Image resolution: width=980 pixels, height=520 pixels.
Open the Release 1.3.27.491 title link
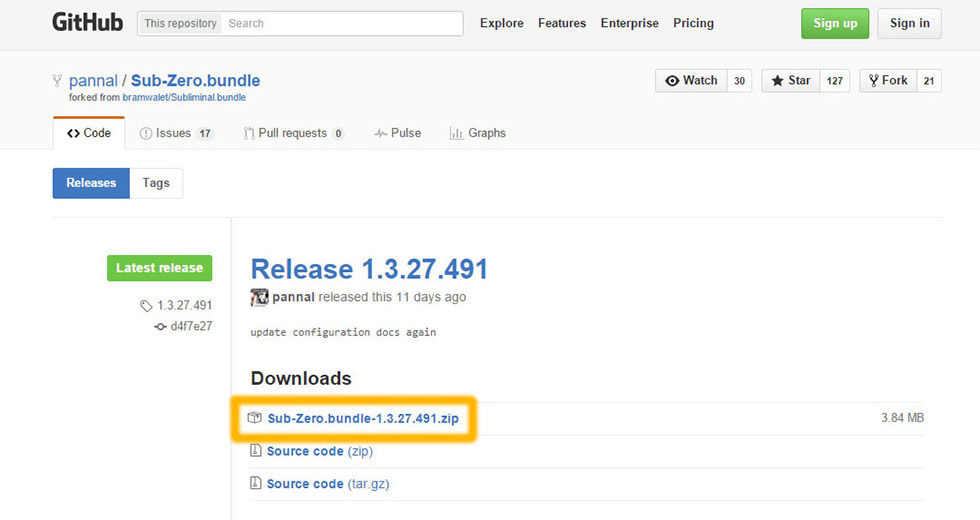369,269
